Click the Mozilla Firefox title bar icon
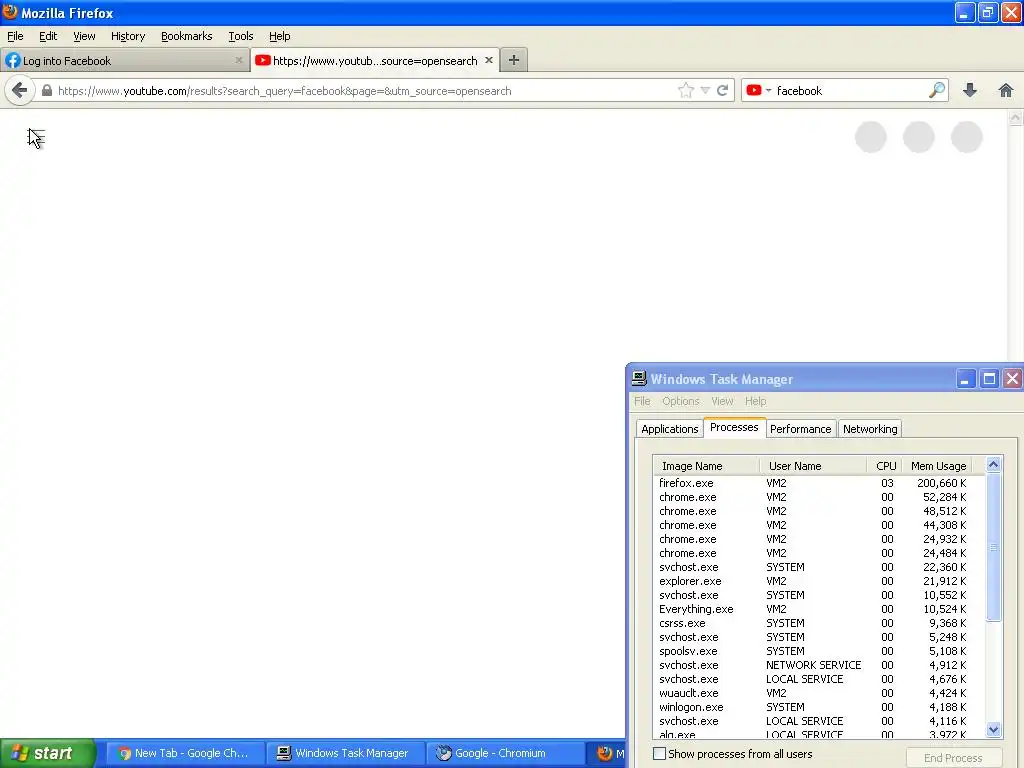Image resolution: width=1024 pixels, height=768 pixels. pos(10,12)
